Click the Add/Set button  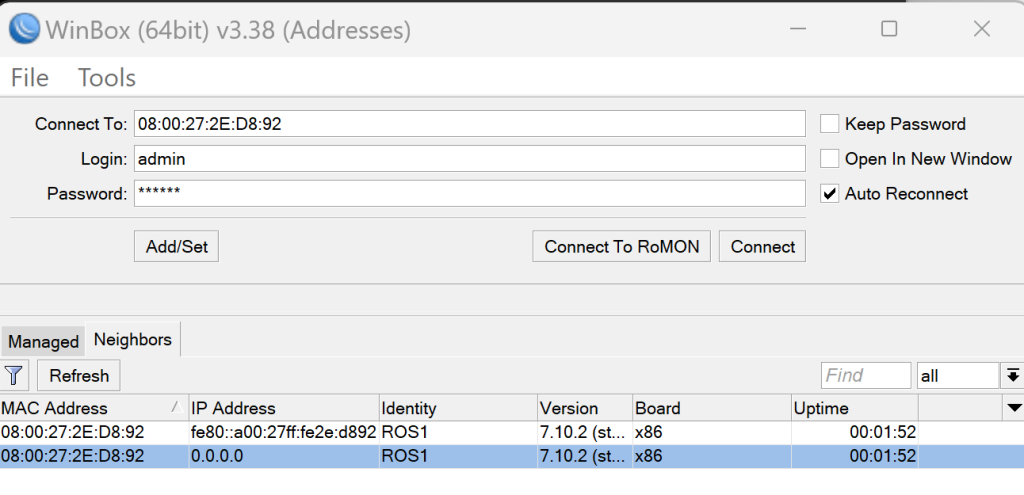pyautogui.click(x=176, y=246)
